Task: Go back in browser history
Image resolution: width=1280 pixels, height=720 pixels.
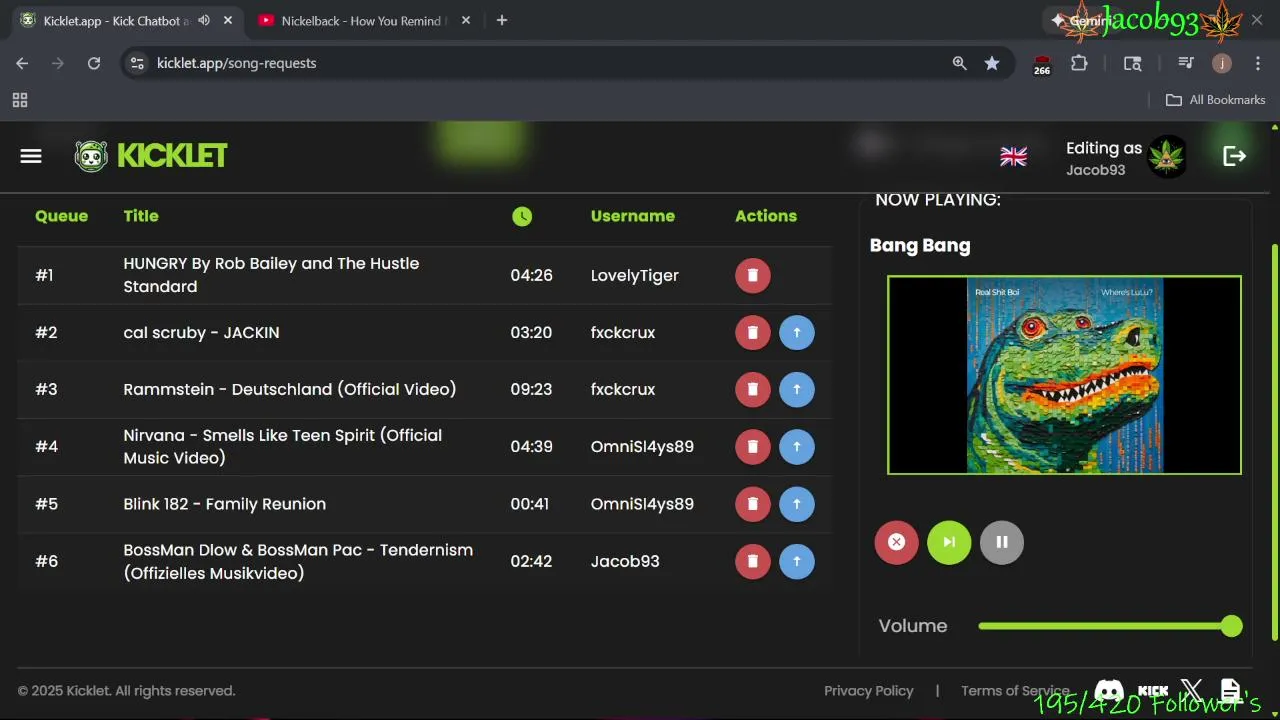Action: (22, 63)
